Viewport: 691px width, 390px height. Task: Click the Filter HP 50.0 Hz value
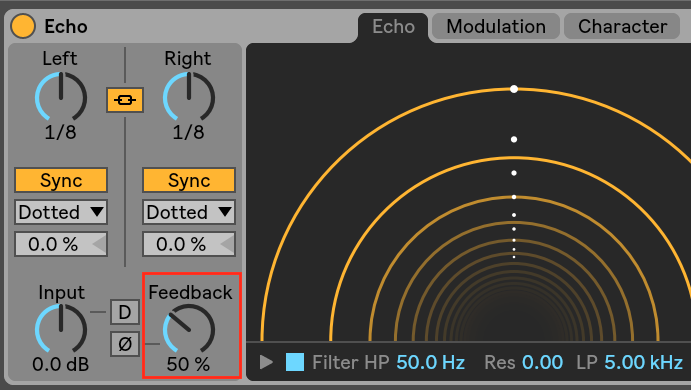(431, 363)
